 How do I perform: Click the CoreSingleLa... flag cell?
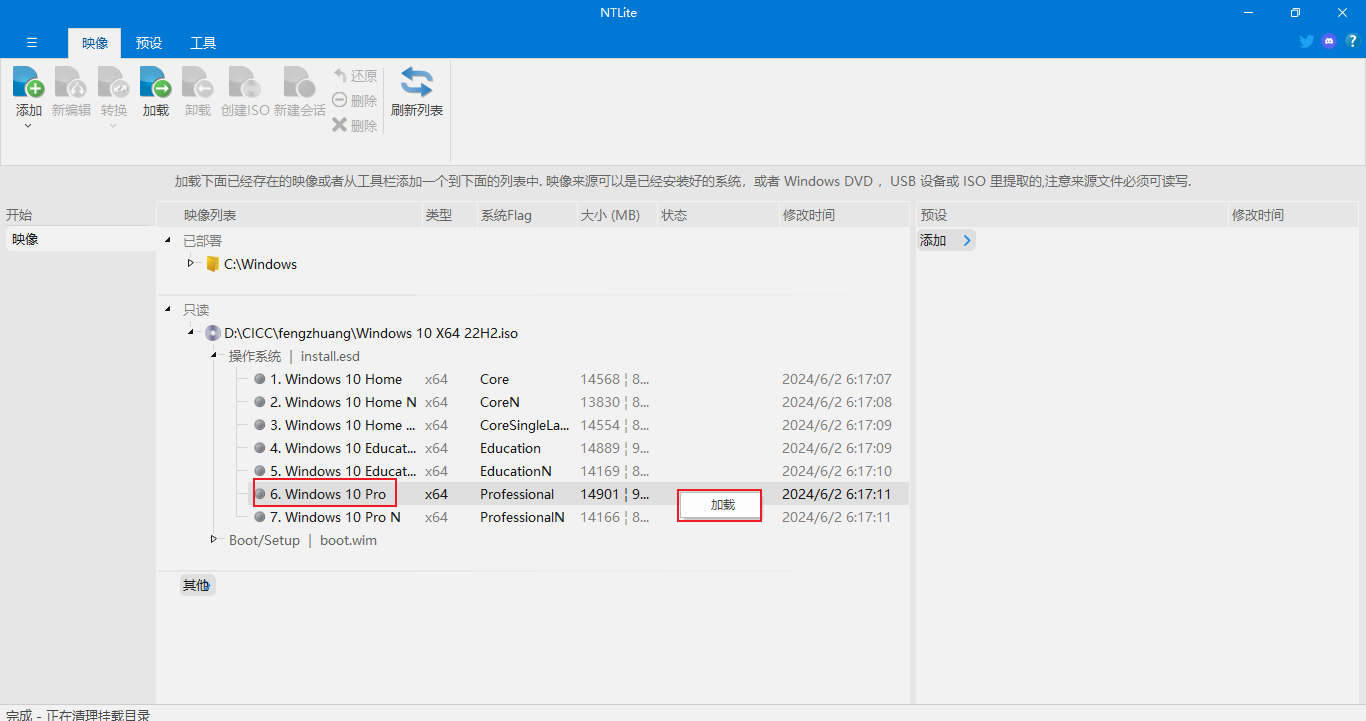click(x=524, y=425)
